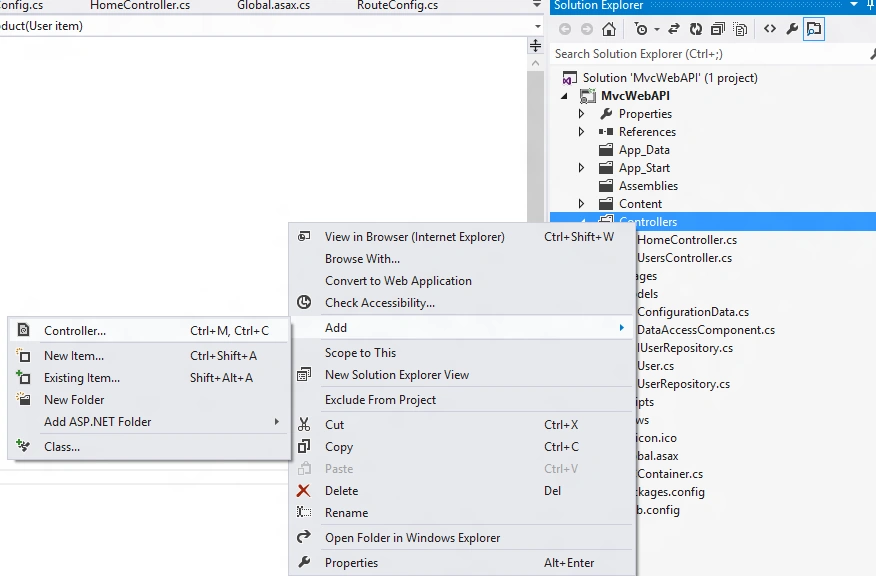Choose Scope to This
Viewport: 876px width, 576px height.
point(462,353)
